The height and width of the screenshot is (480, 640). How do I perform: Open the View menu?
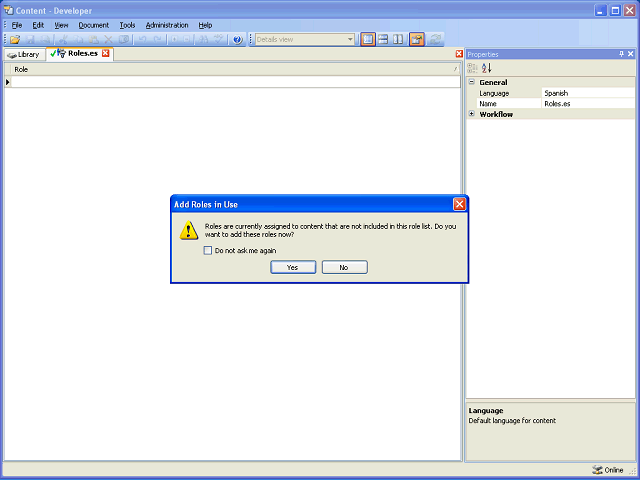[x=61, y=25]
